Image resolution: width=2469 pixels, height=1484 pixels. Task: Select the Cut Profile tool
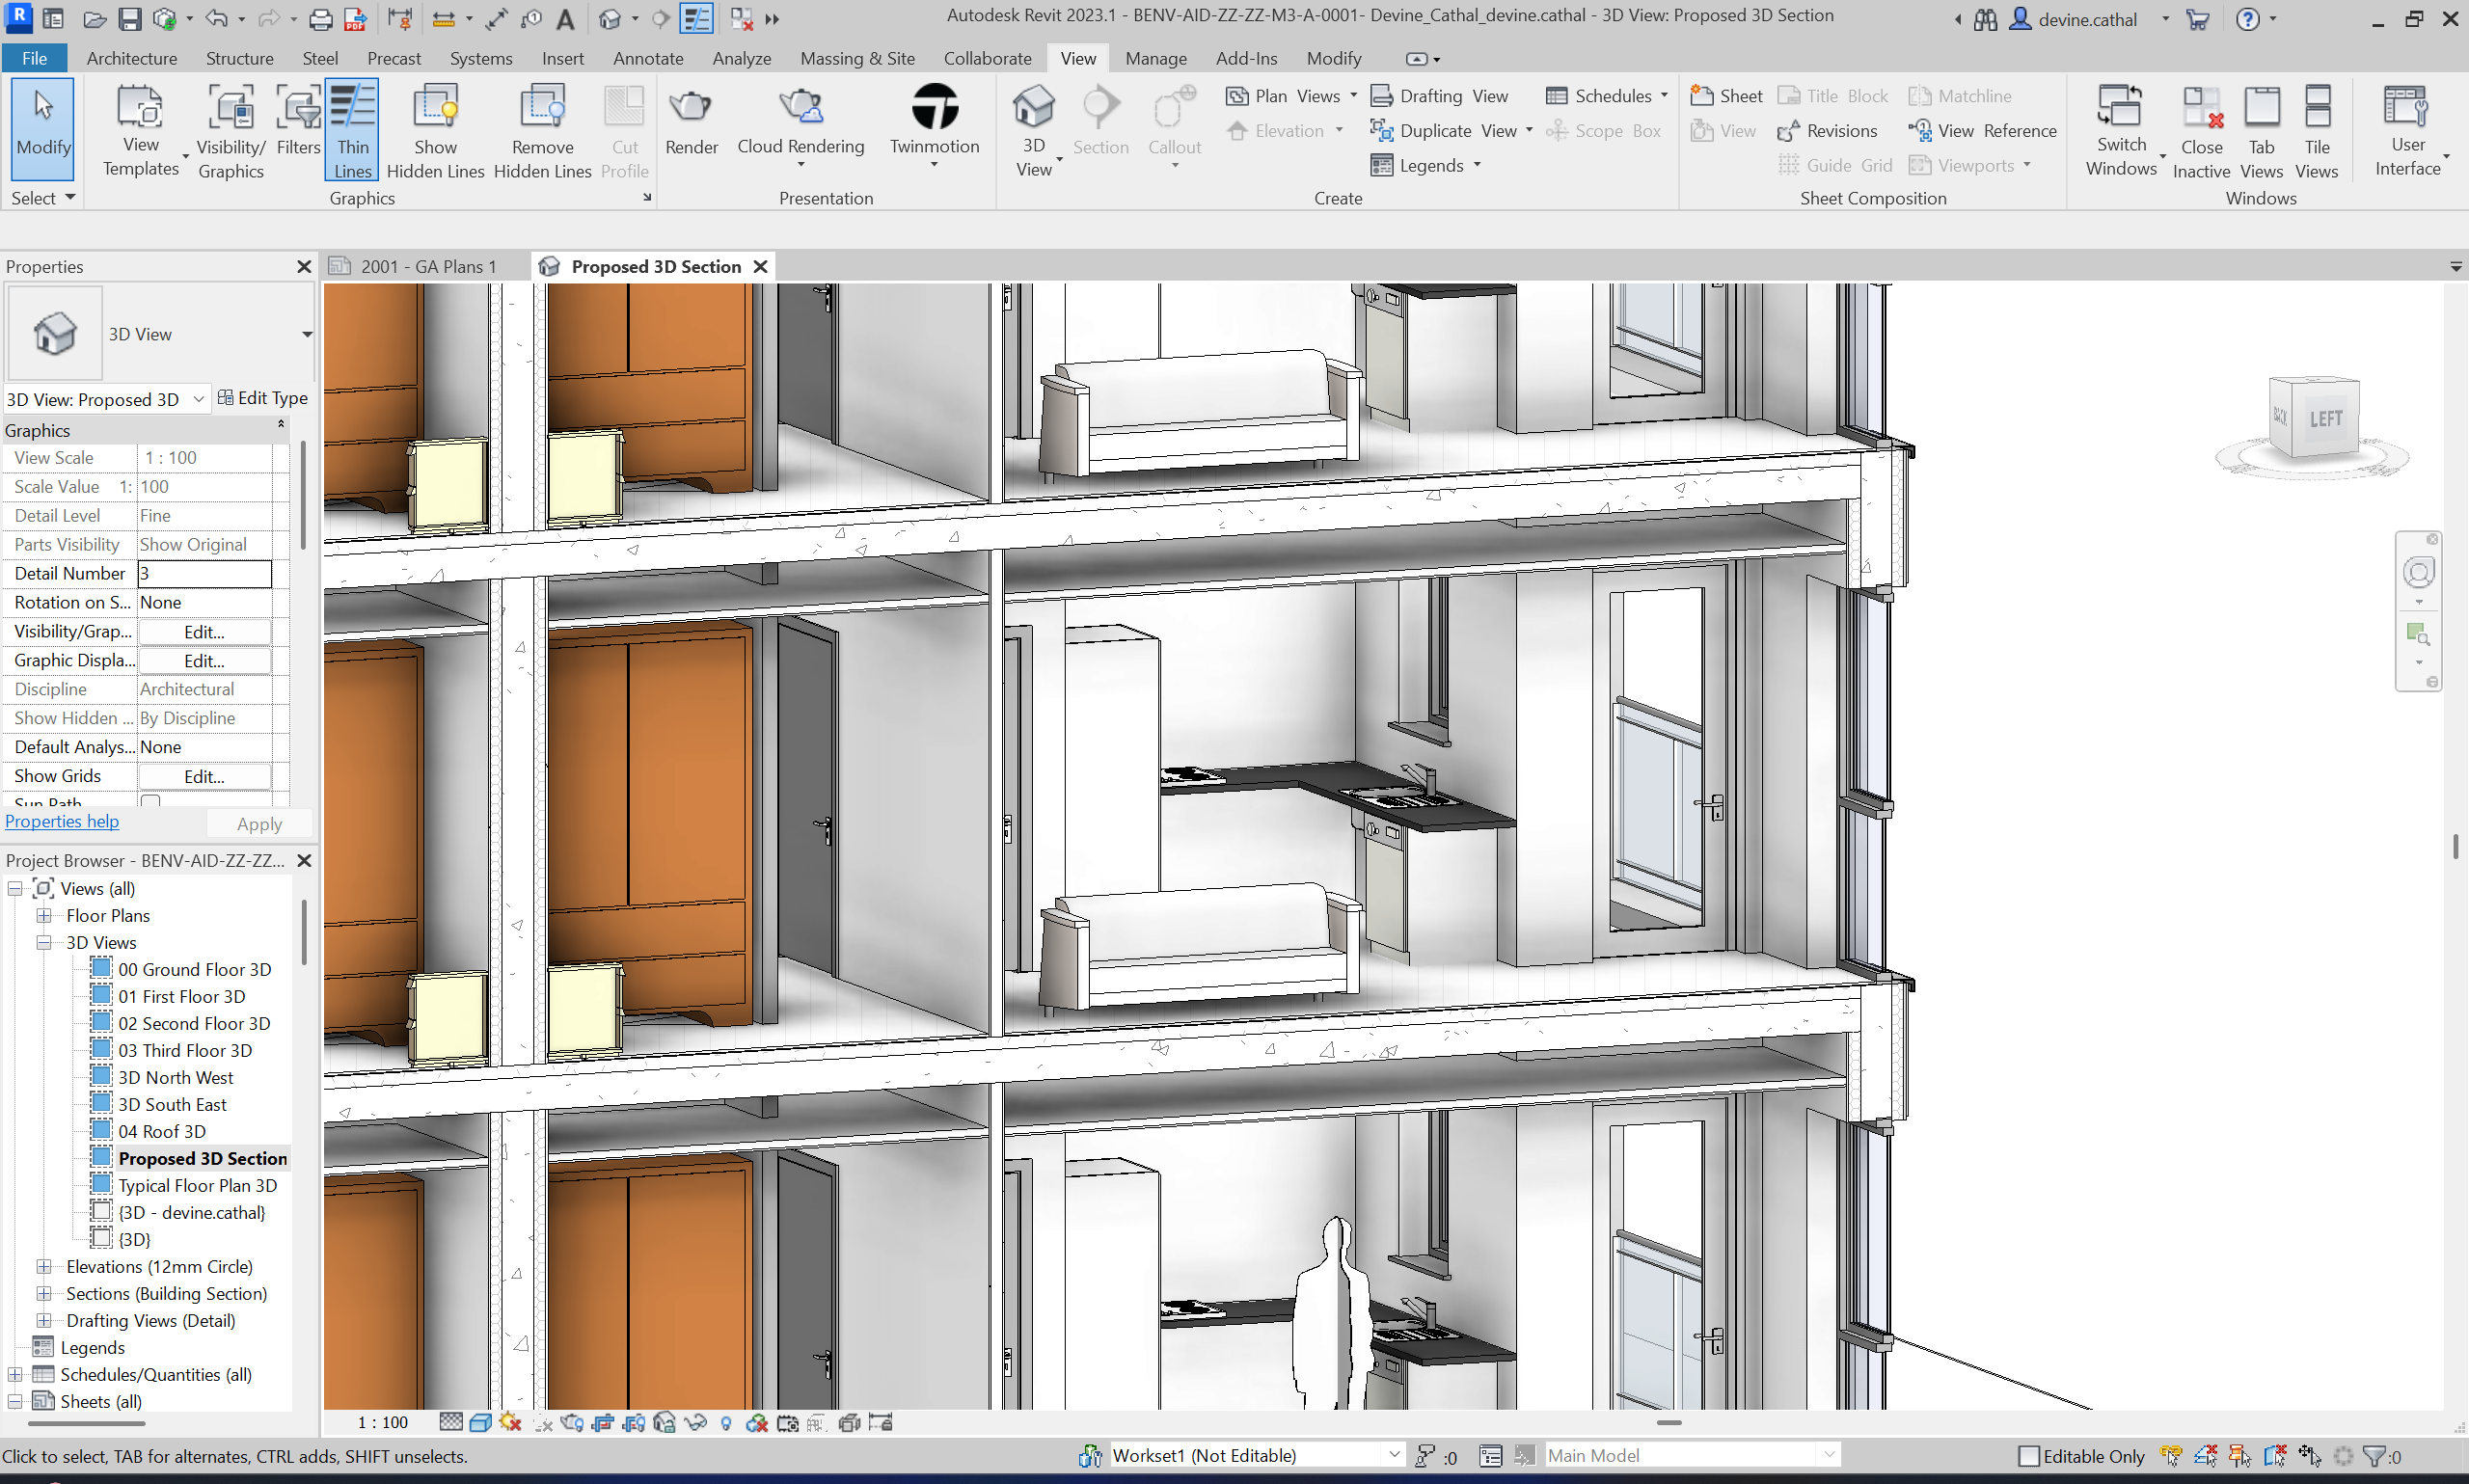tap(624, 129)
